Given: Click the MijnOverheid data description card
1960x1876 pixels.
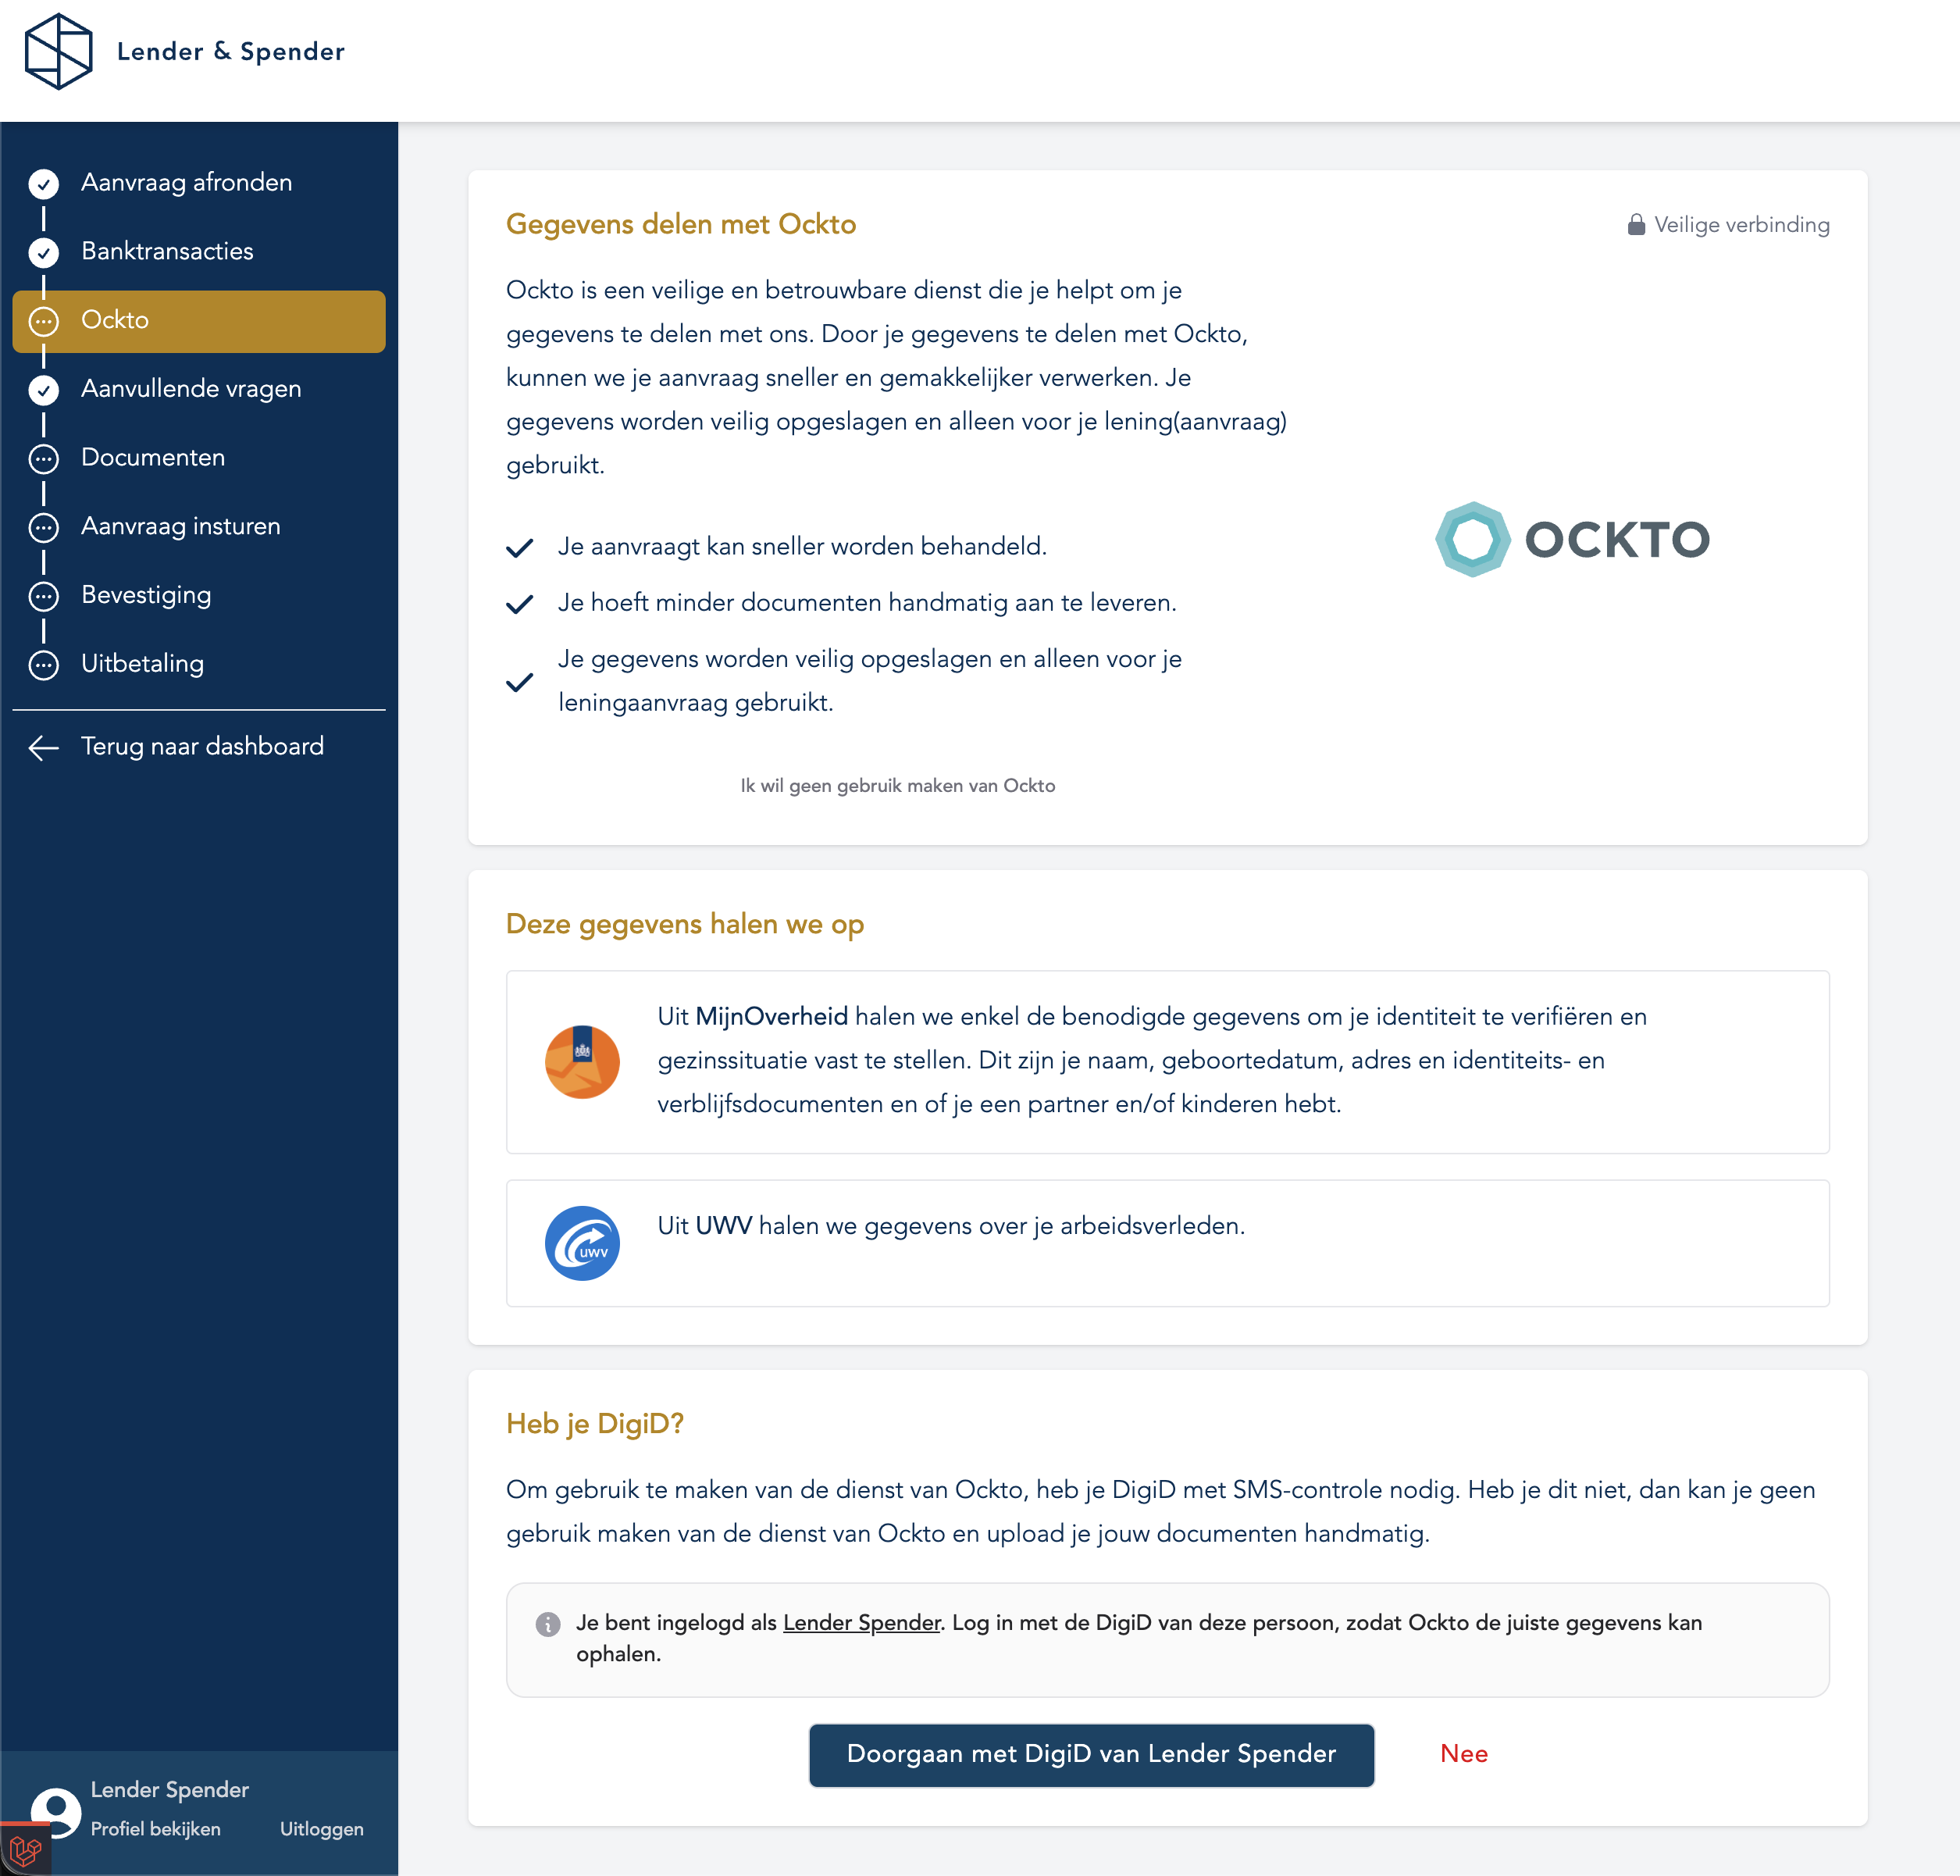Looking at the screenshot, I should (x=1168, y=1062).
